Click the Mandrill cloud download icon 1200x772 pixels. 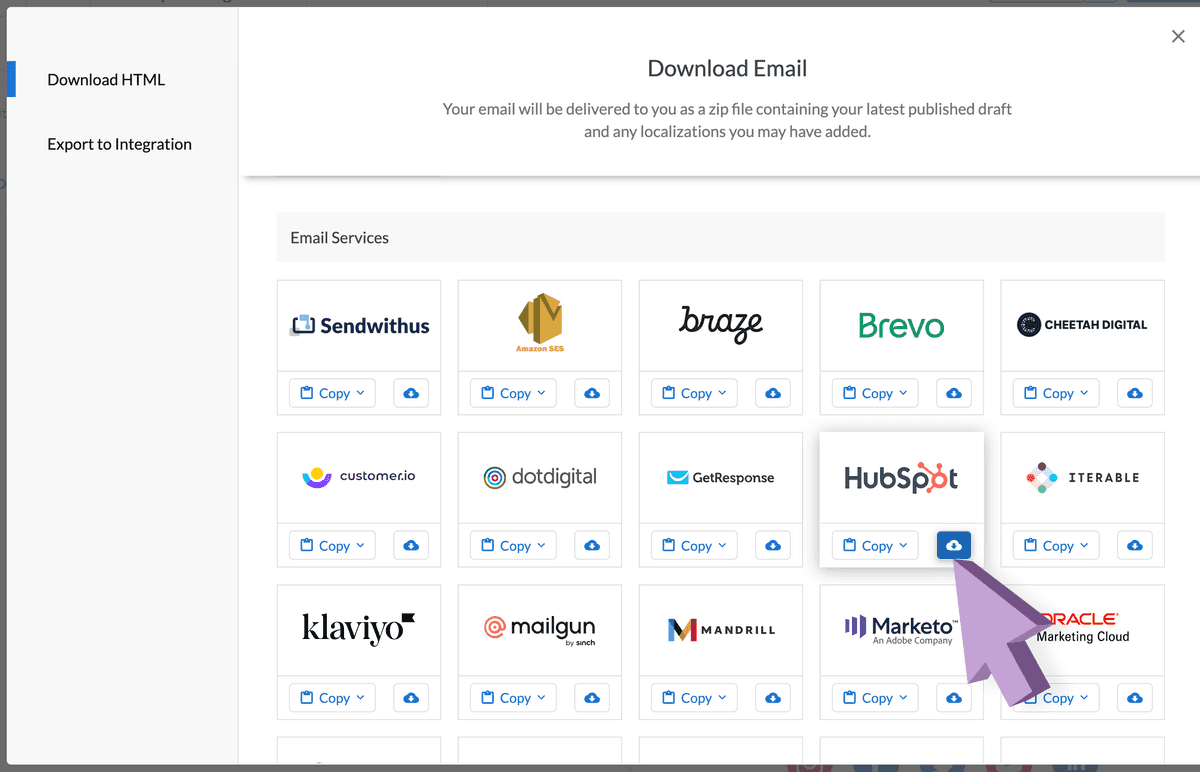pos(773,697)
